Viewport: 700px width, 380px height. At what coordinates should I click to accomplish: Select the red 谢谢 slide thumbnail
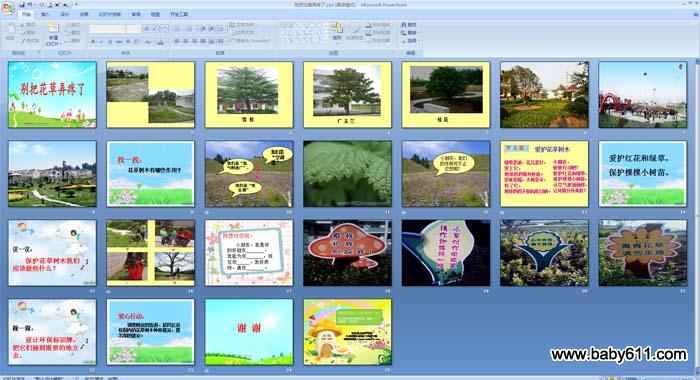249,332
